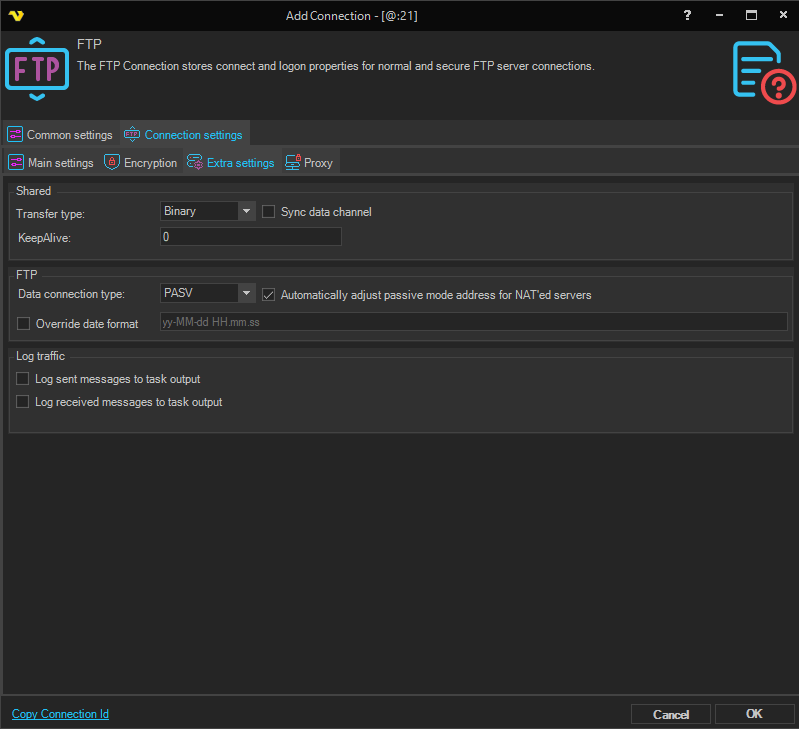This screenshot has width=799, height=729.
Task: Click the Main settings tab icon
Action: (x=16, y=163)
